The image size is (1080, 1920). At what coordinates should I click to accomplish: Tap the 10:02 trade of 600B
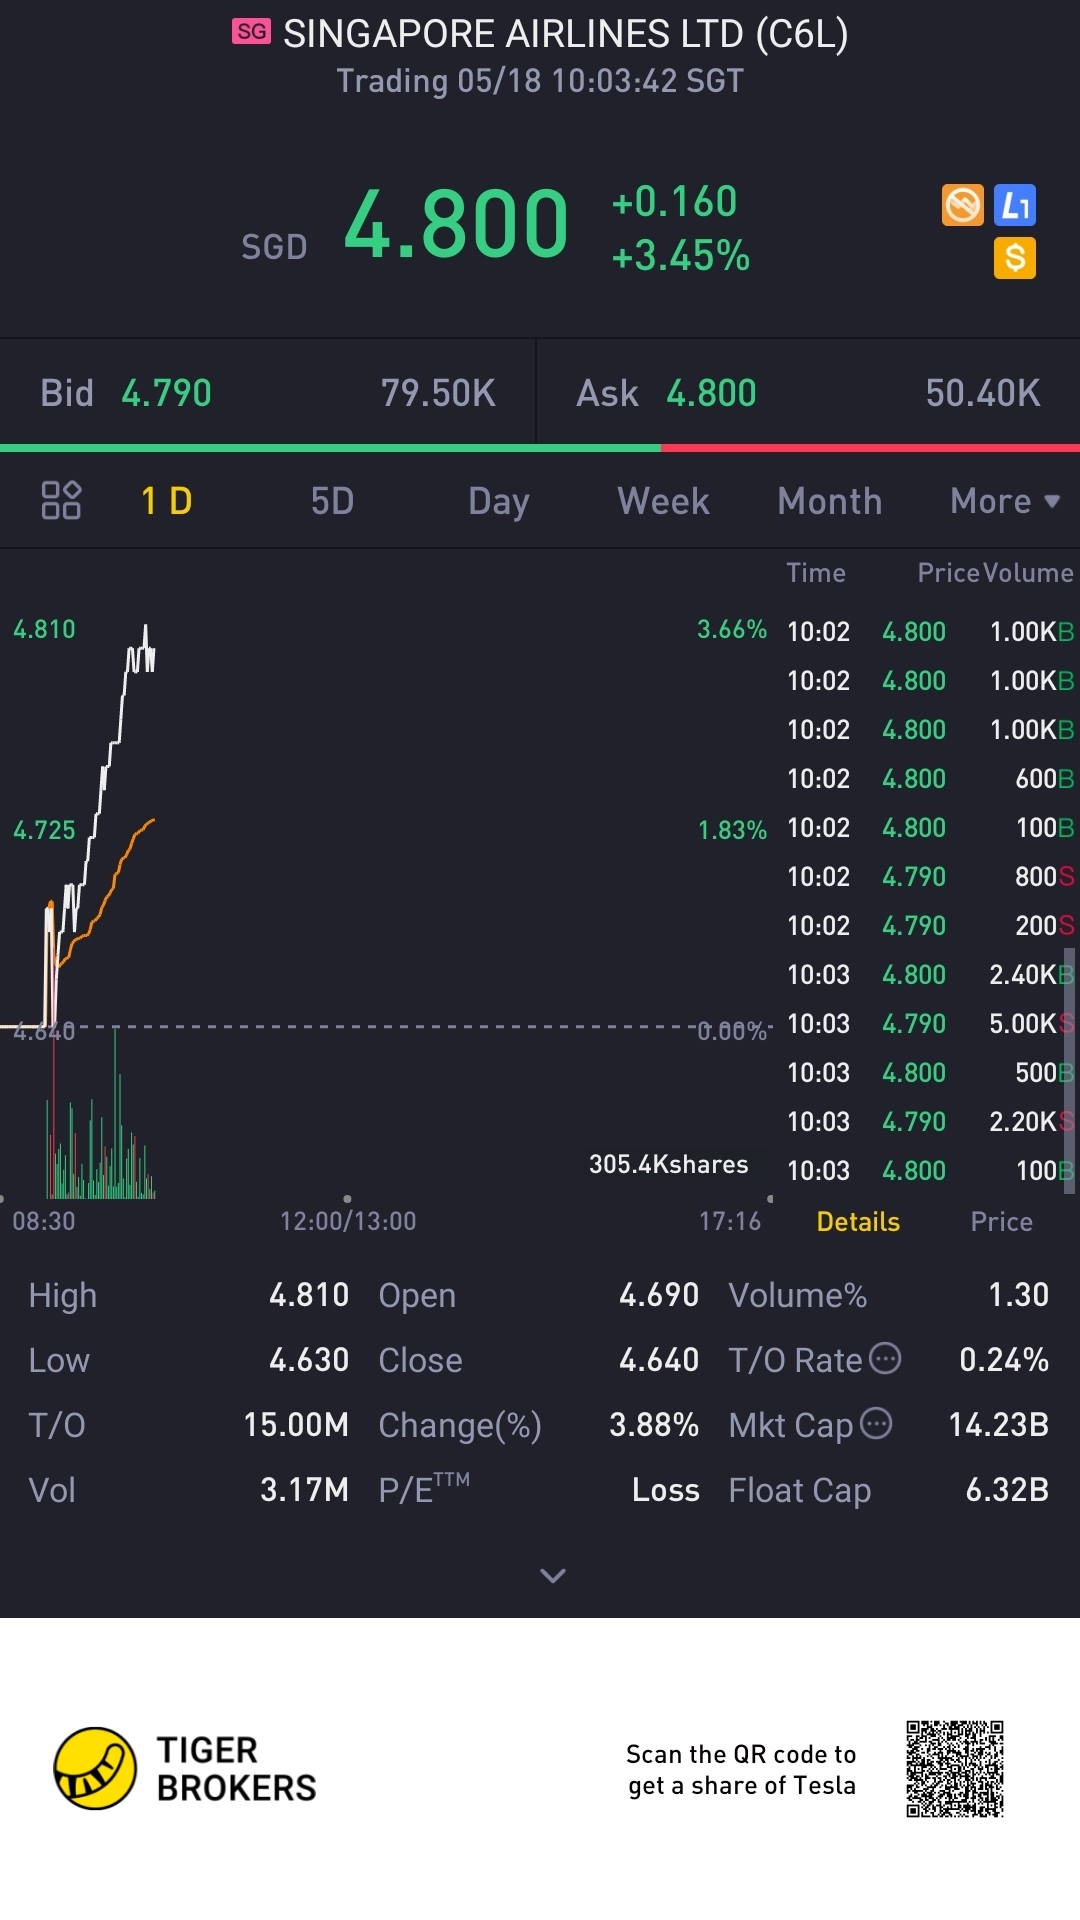point(930,778)
